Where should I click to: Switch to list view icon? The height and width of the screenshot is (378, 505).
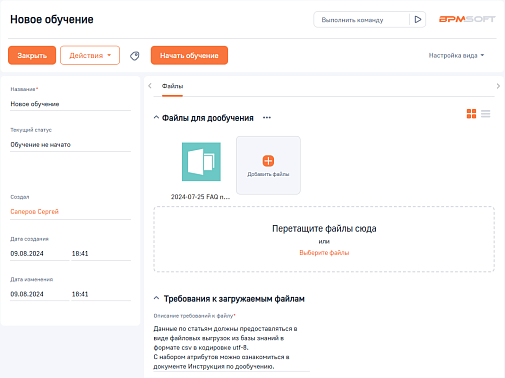pyautogui.click(x=486, y=114)
